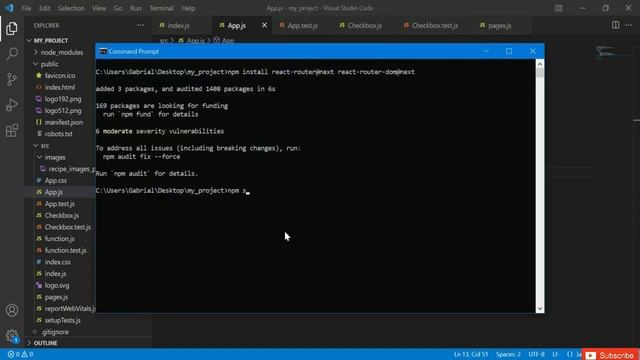Open the View menu
This screenshot has height=360, width=640.
point(99,8)
